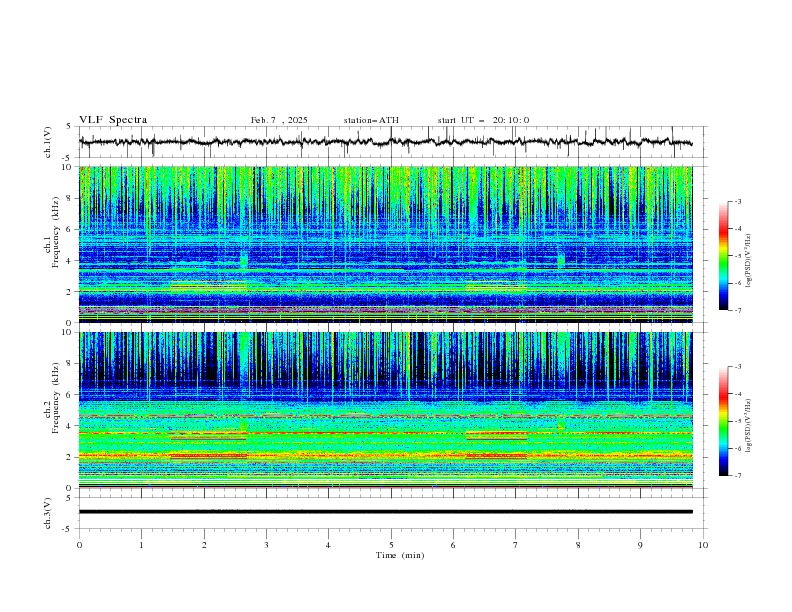Image resolution: width=792 pixels, height=612 pixels.
Task: Click the "4" tick on the time axis
Action: [x=329, y=545]
